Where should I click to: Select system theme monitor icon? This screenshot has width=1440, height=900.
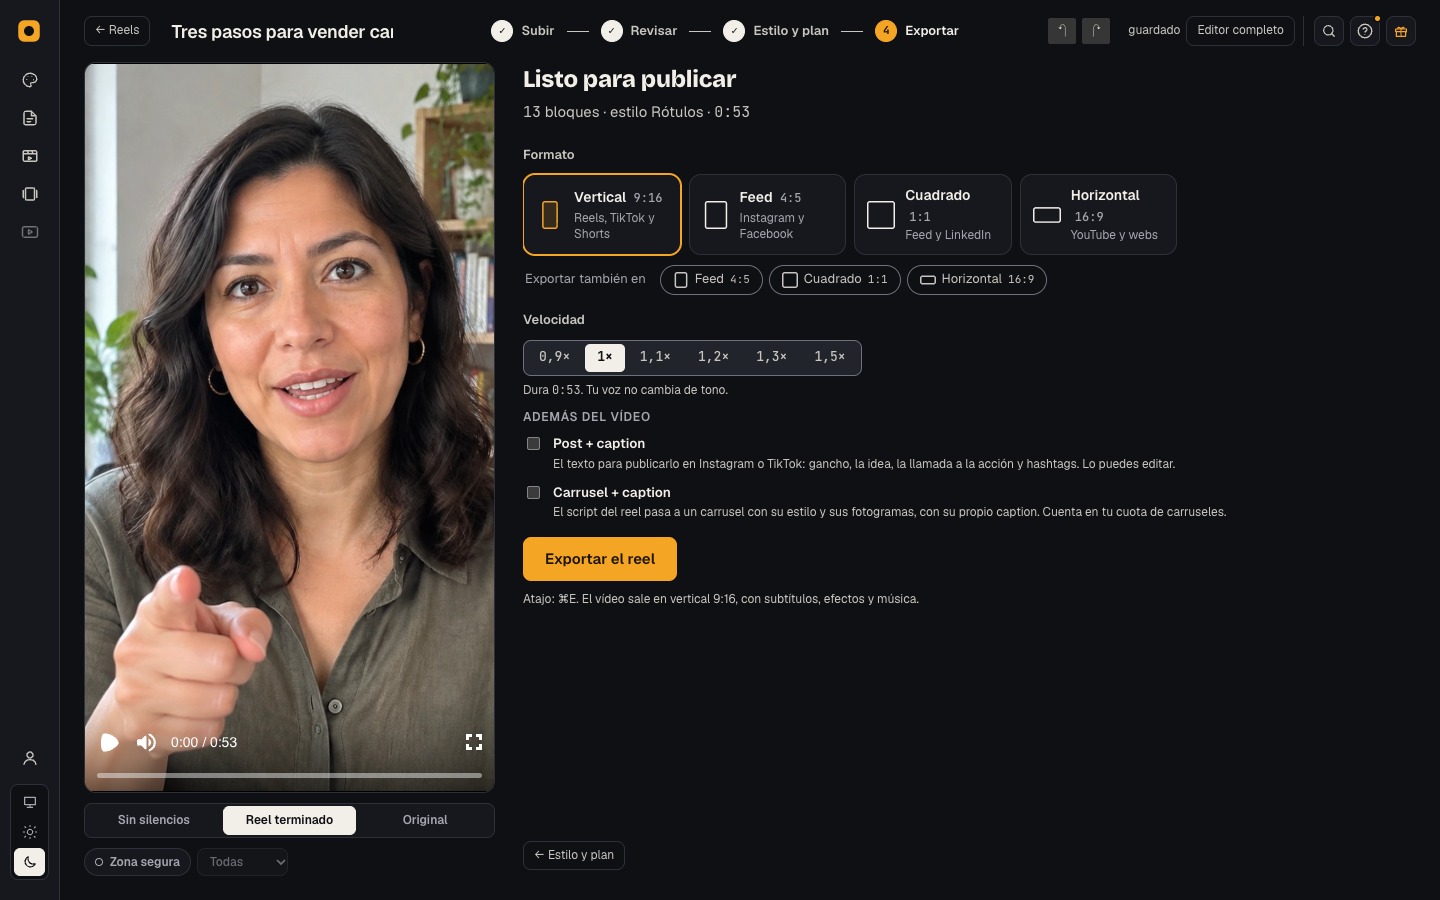coord(30,802)
